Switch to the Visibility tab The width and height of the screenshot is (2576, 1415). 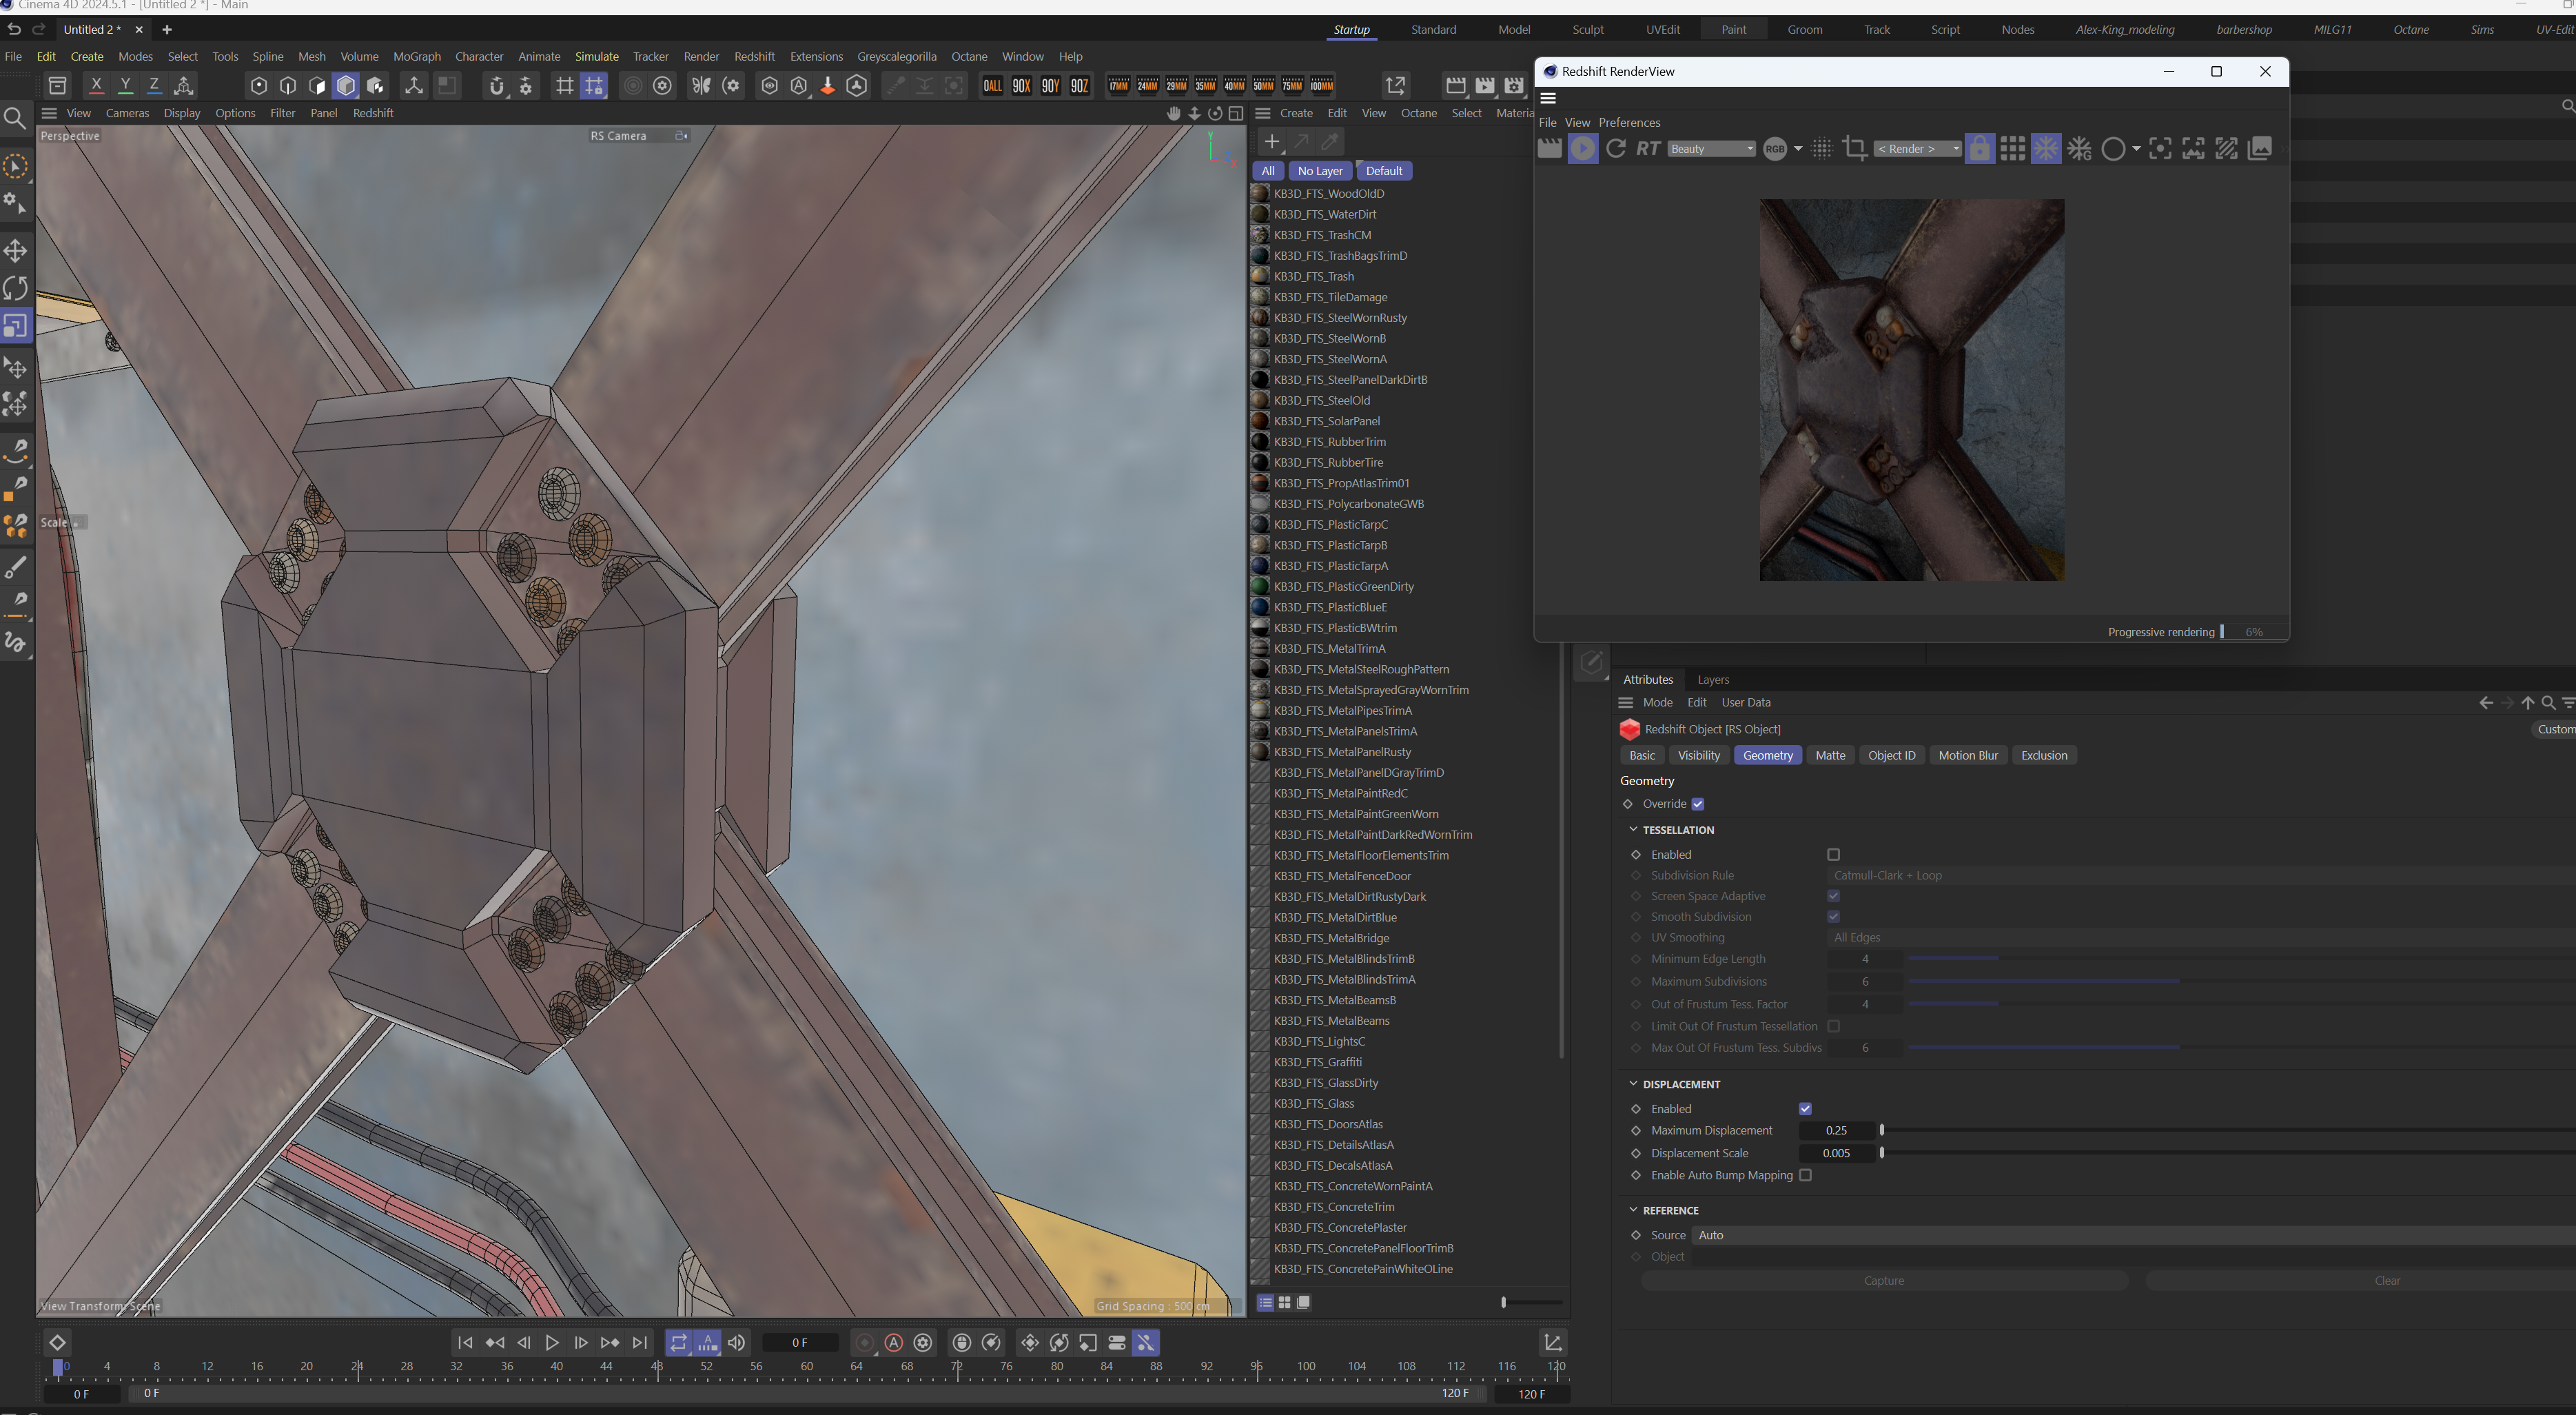(x=1698, y=755)
